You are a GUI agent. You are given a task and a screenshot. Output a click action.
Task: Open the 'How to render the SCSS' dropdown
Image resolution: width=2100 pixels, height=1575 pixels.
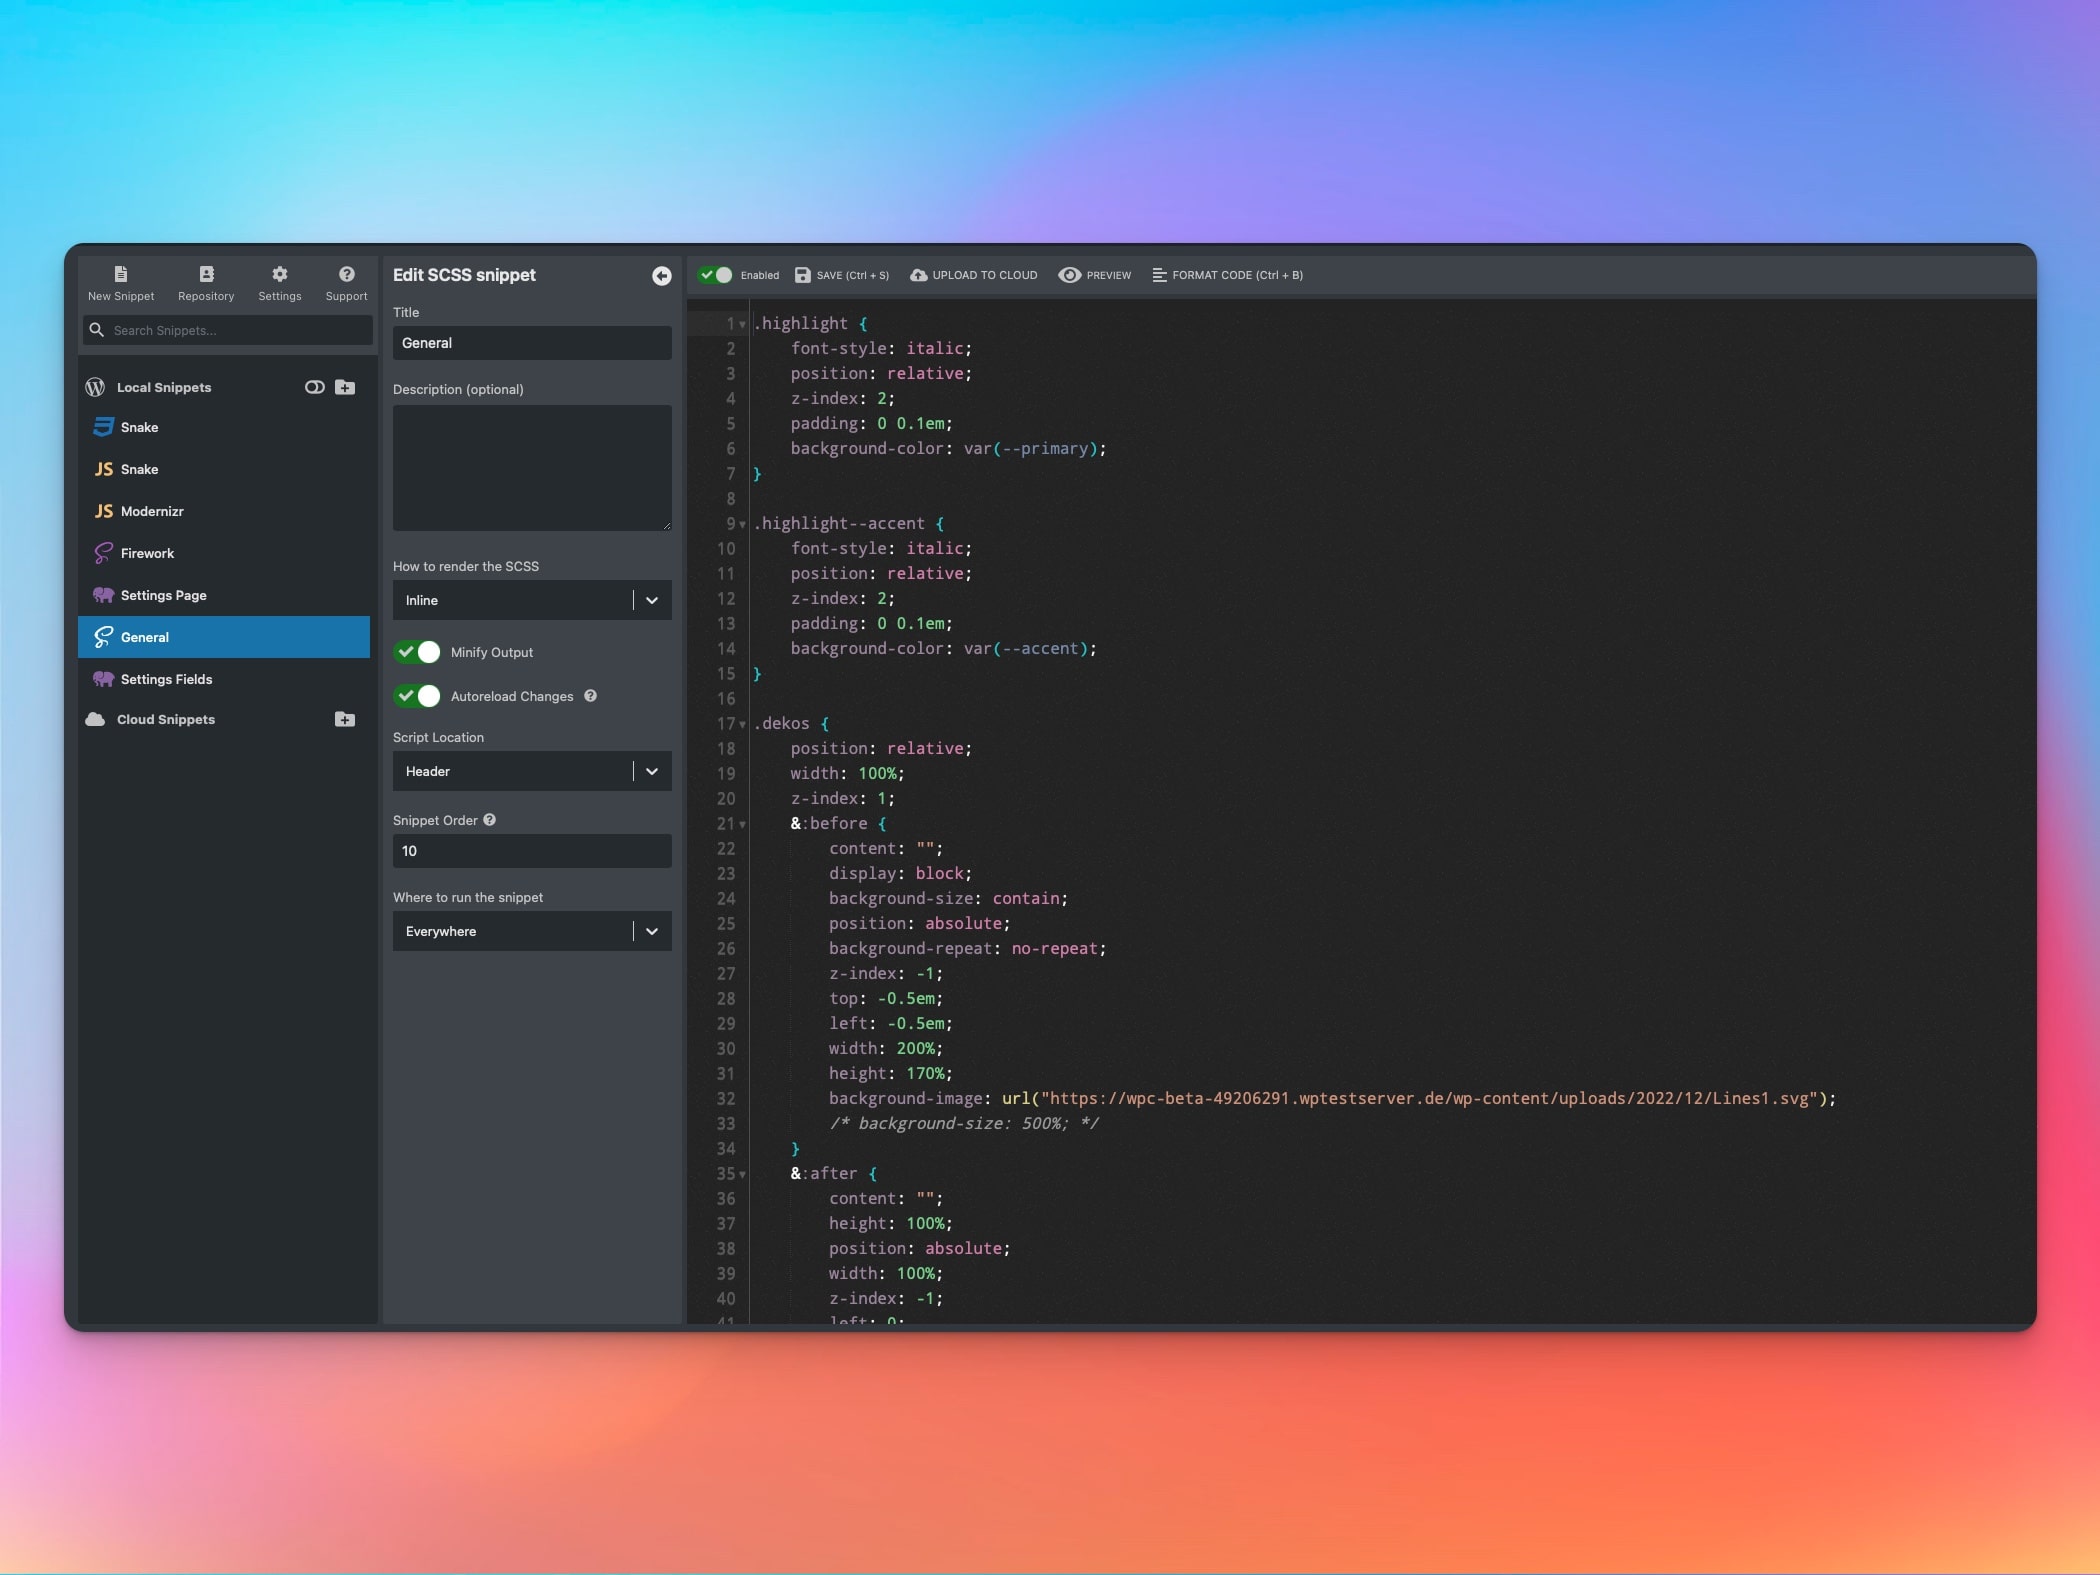(x=531, y=600)
